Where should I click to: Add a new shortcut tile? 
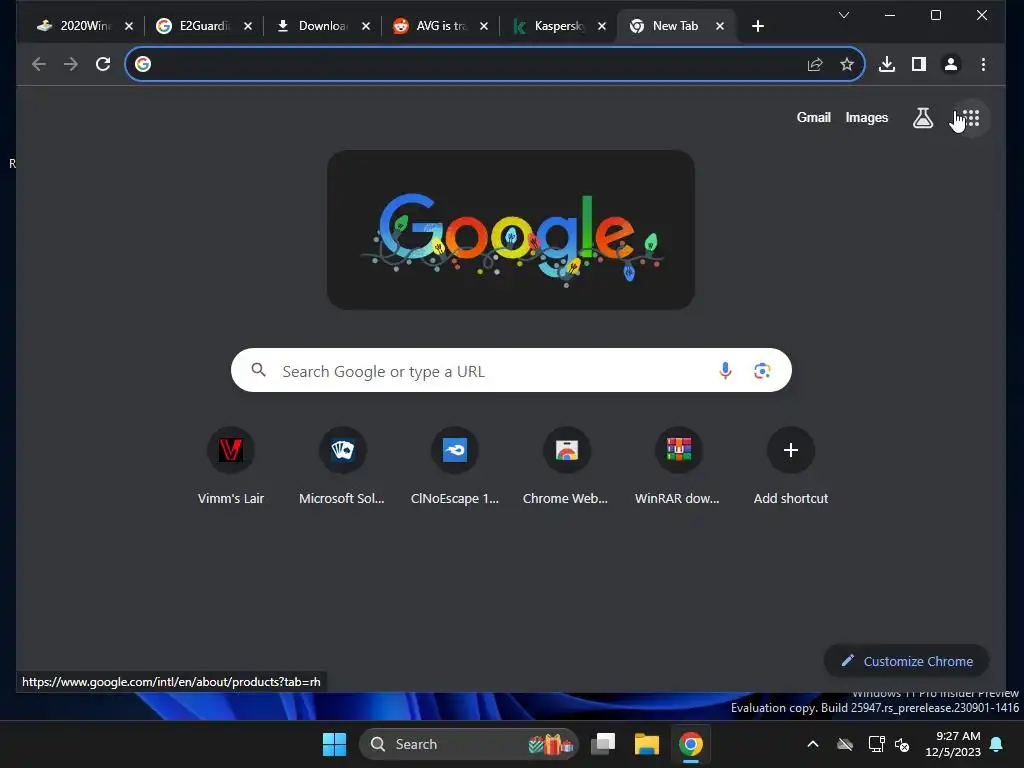point(790,466)
